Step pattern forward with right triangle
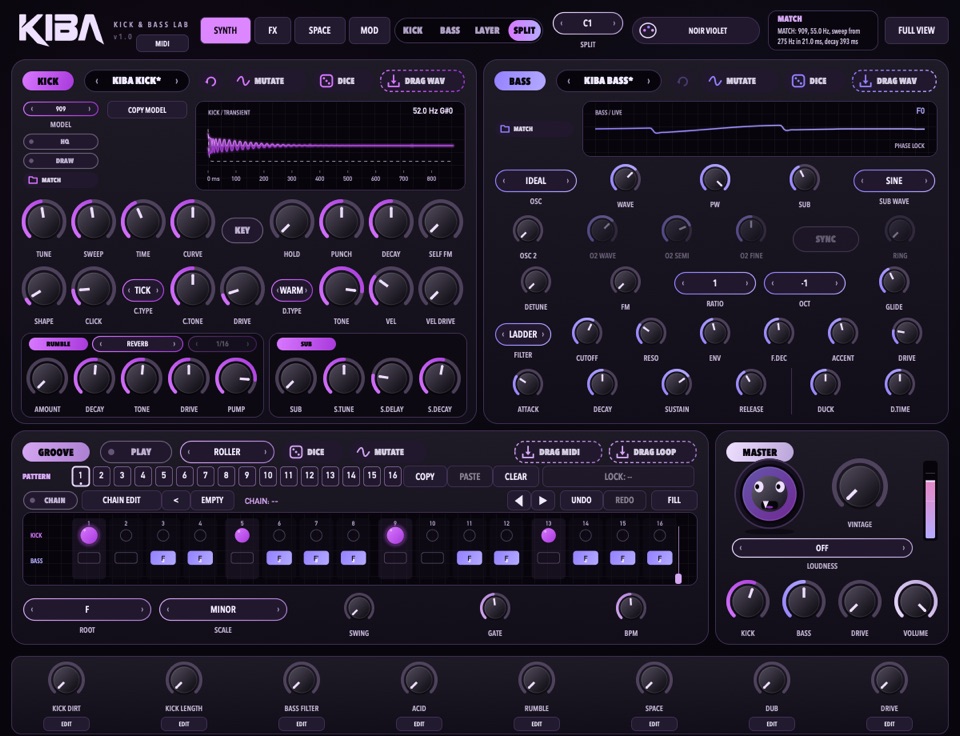The image size is (960, 736). click(x=542, y=500)
